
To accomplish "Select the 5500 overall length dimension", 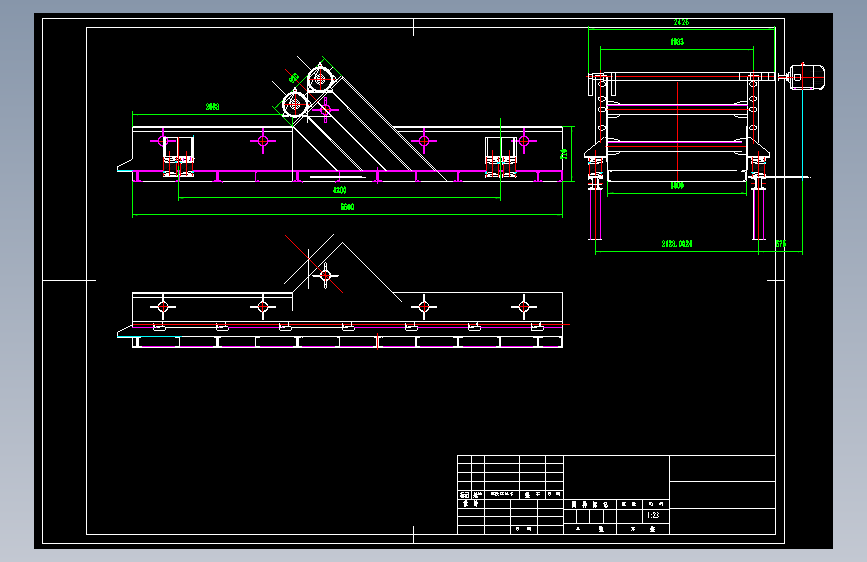I will point(347,207).
